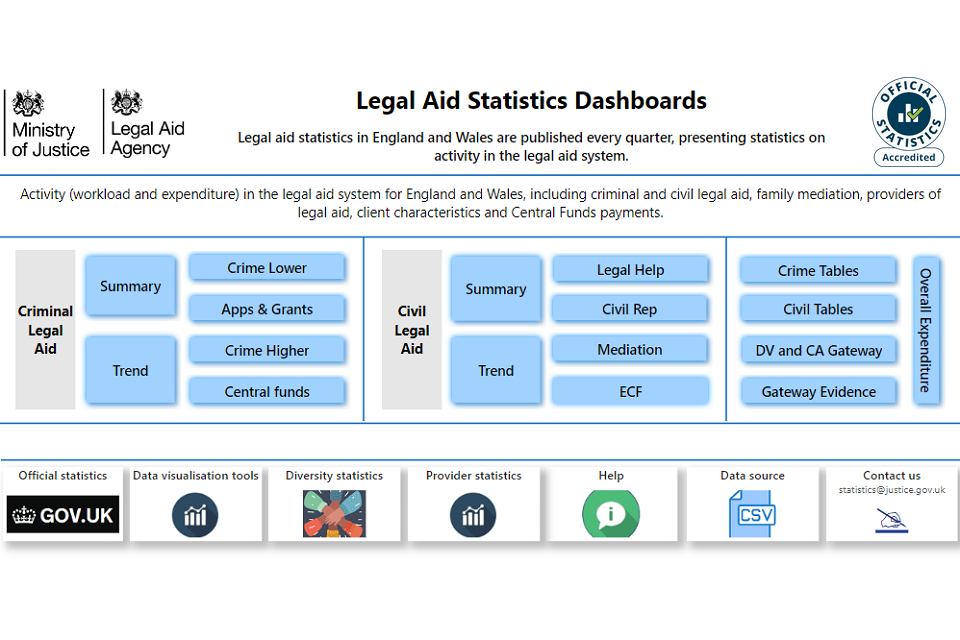Click the Contact us signature icon
Screen dimensions: 960x640
click(x=891, y=519)
